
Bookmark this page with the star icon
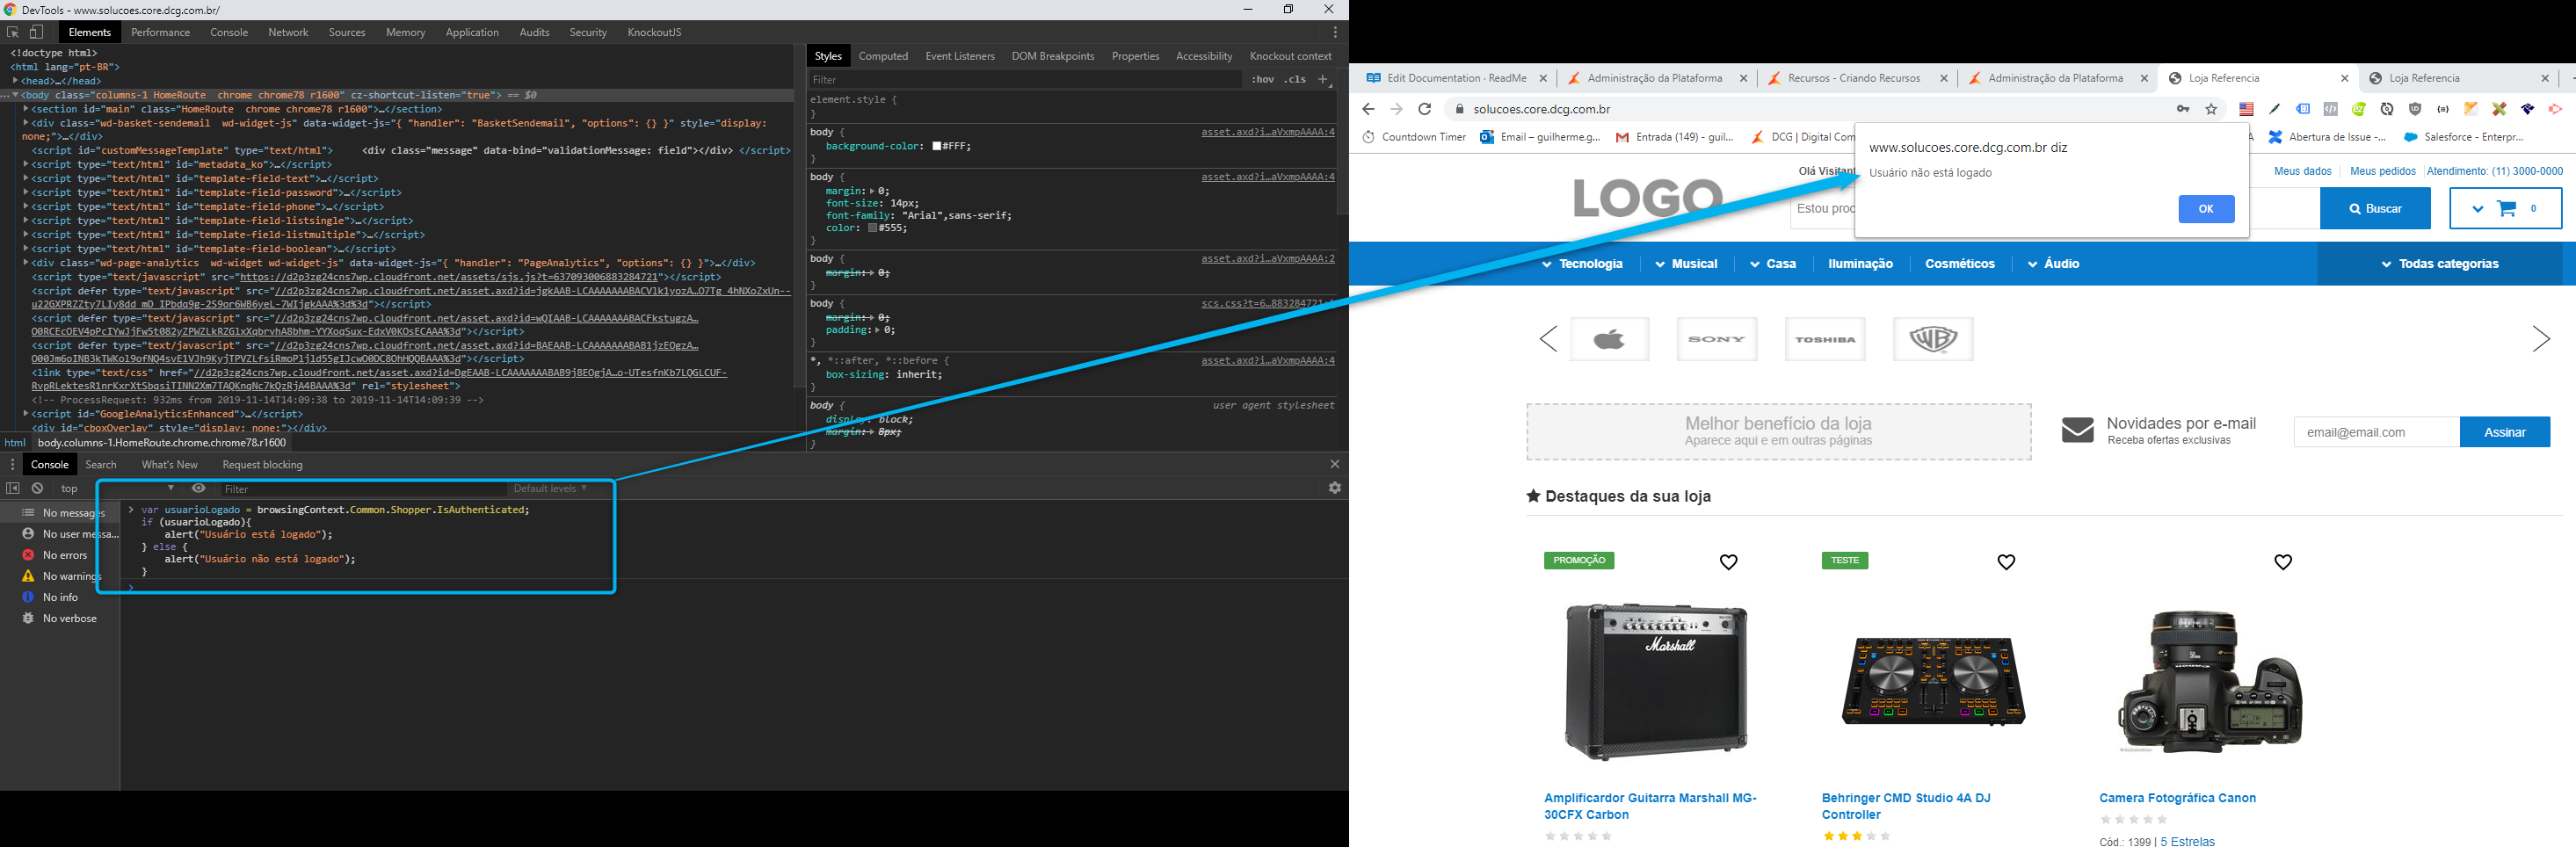[2211, 109]
